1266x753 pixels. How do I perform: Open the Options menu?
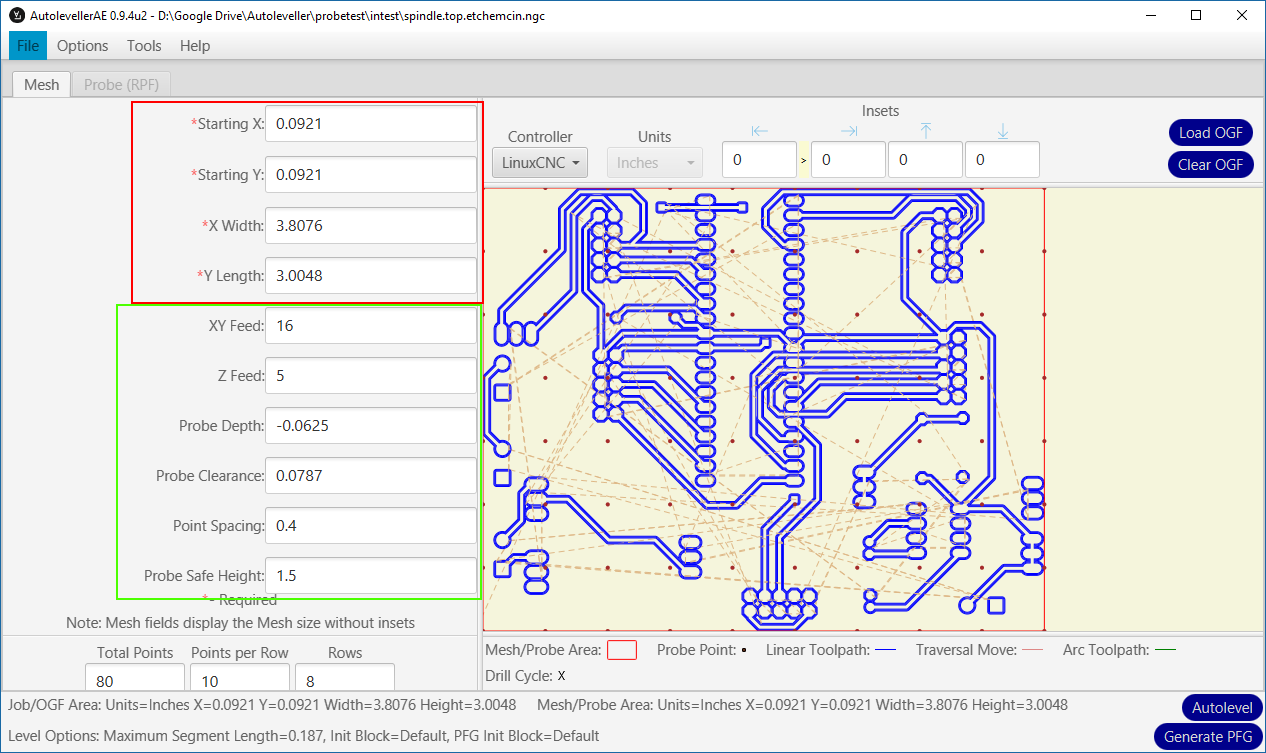(x=82, y=46)
